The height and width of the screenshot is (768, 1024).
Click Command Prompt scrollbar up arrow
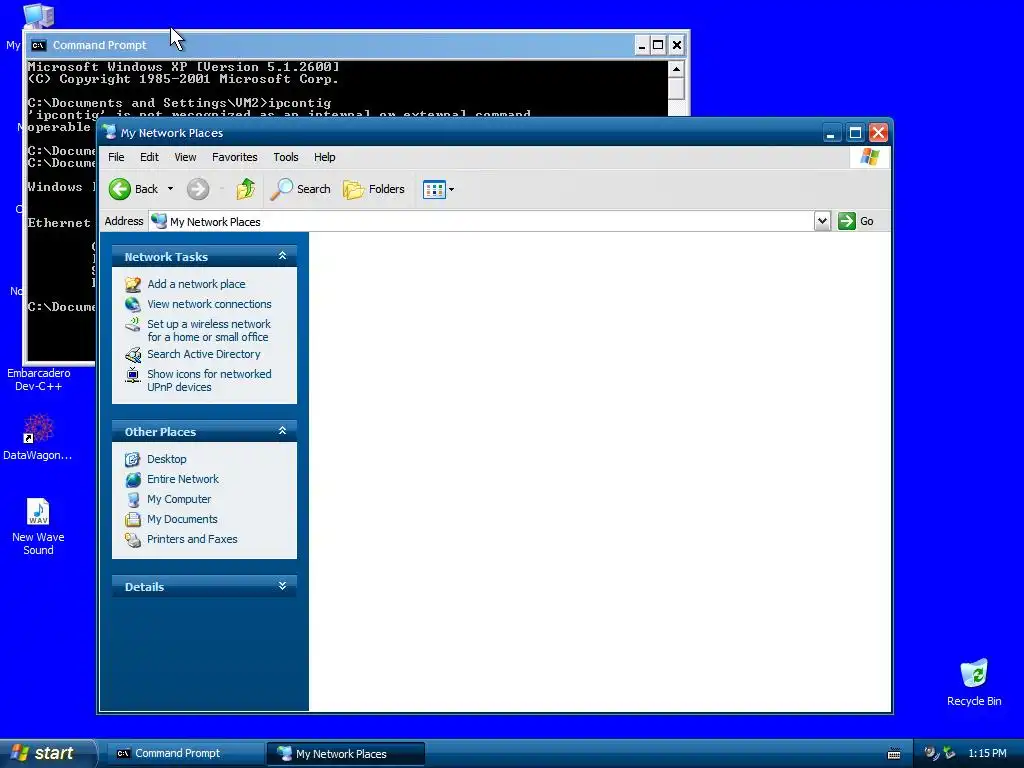pos(677,69)
